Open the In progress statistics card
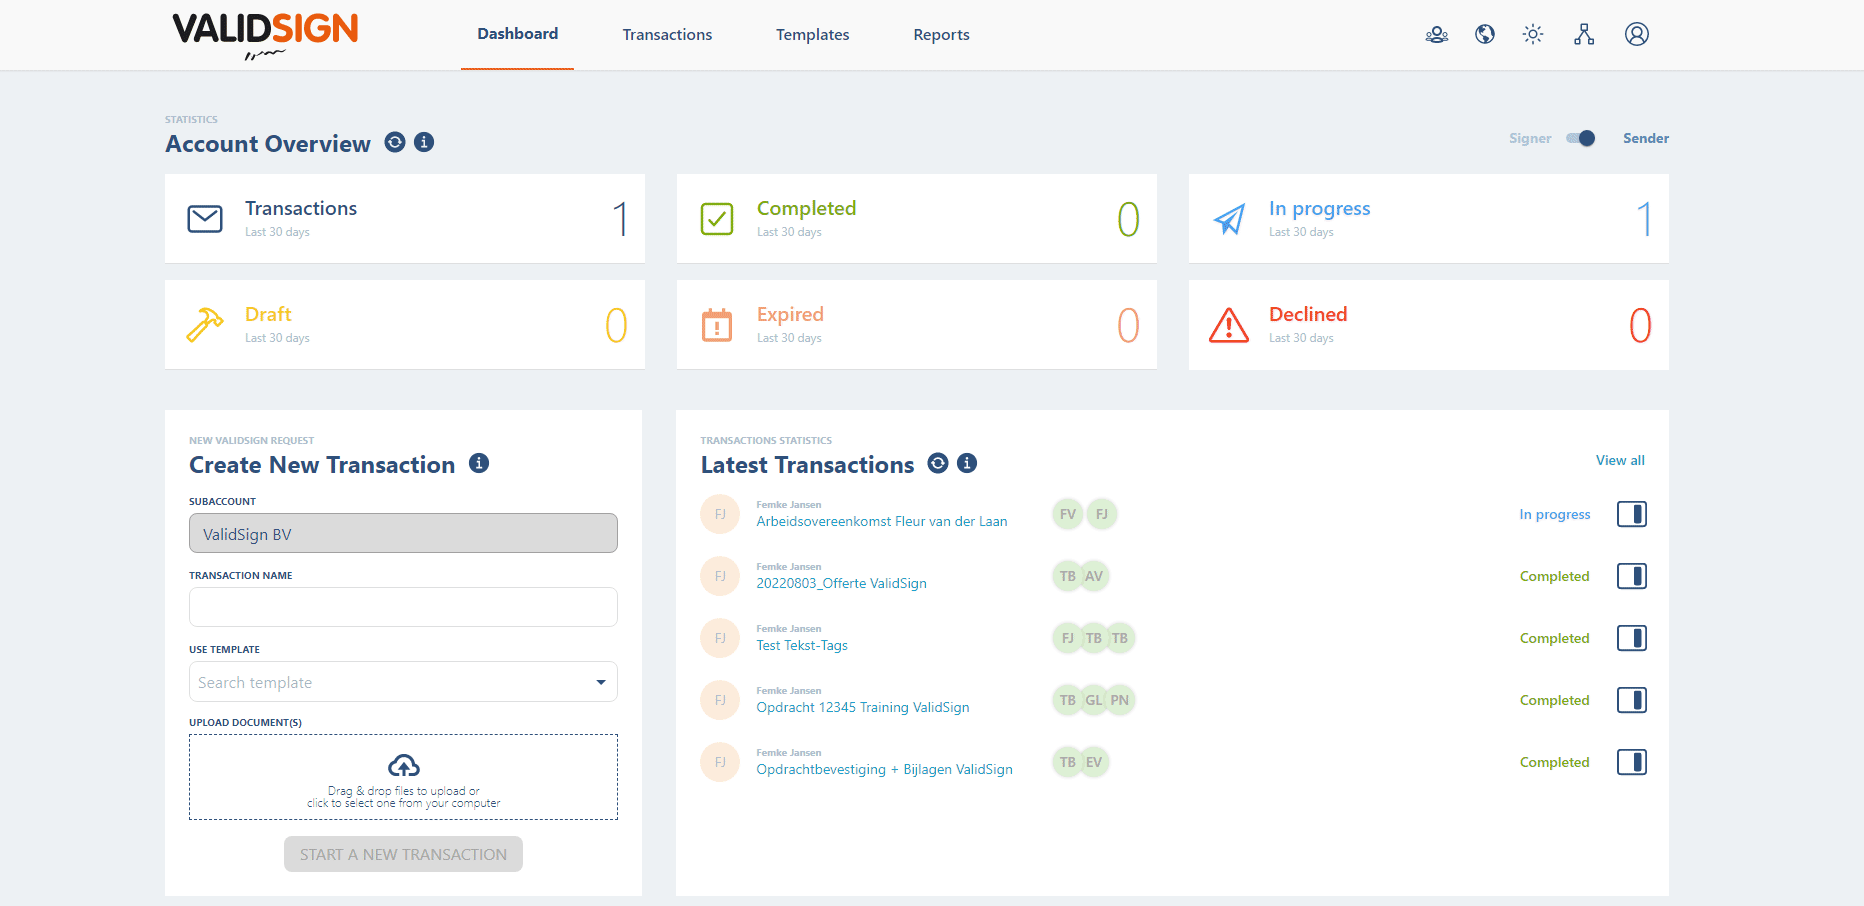1864x906 pixels. click(x=1429, y=219)
